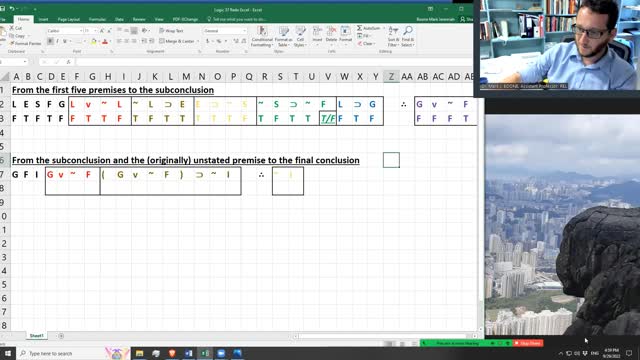Viewport: 640px width, 360px height.
Task: Apply percent style format
Action: 219,41
